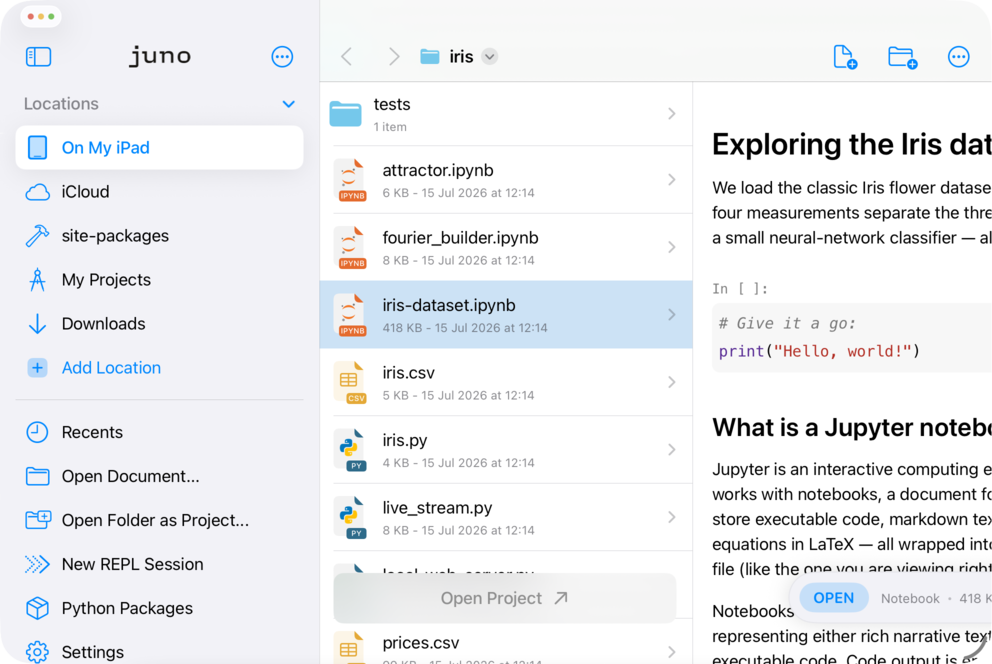Open the iCloud location

pyautogui.click(x=159, y=192)
